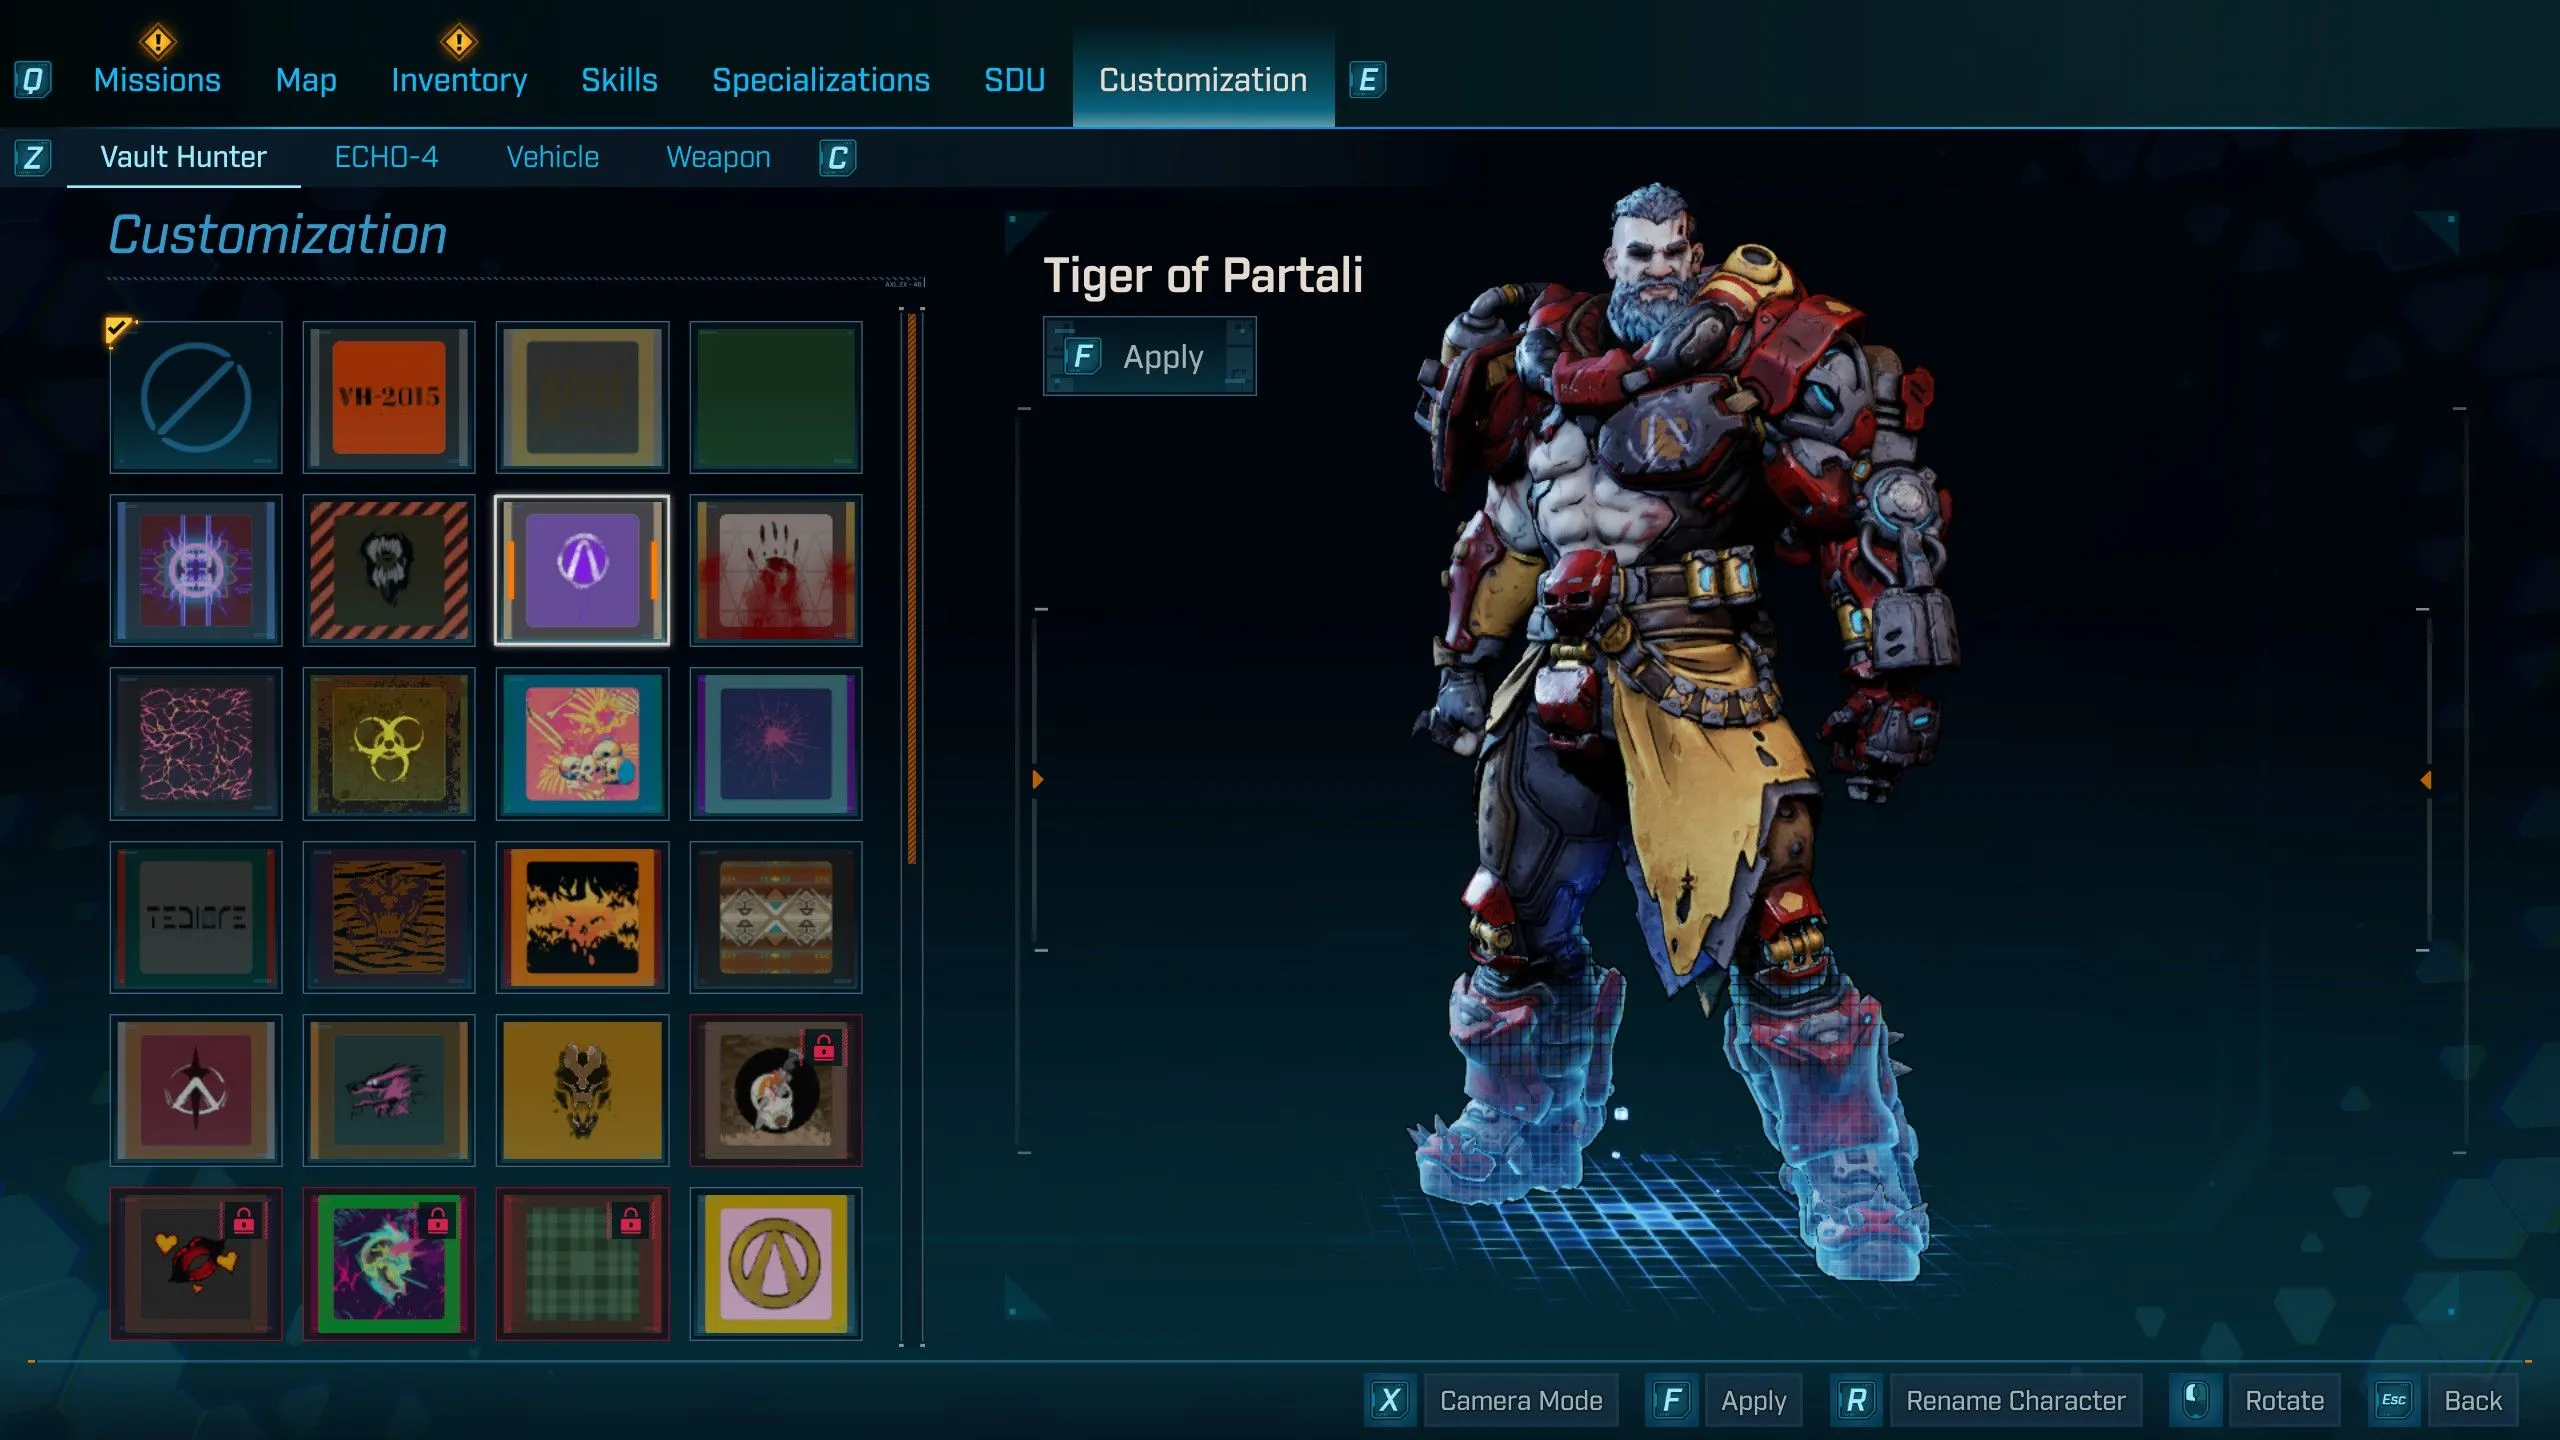2560x1440 pixels.
Task: Pick the locked psycho mask skin tile
Action: (x=776, y=1090)
